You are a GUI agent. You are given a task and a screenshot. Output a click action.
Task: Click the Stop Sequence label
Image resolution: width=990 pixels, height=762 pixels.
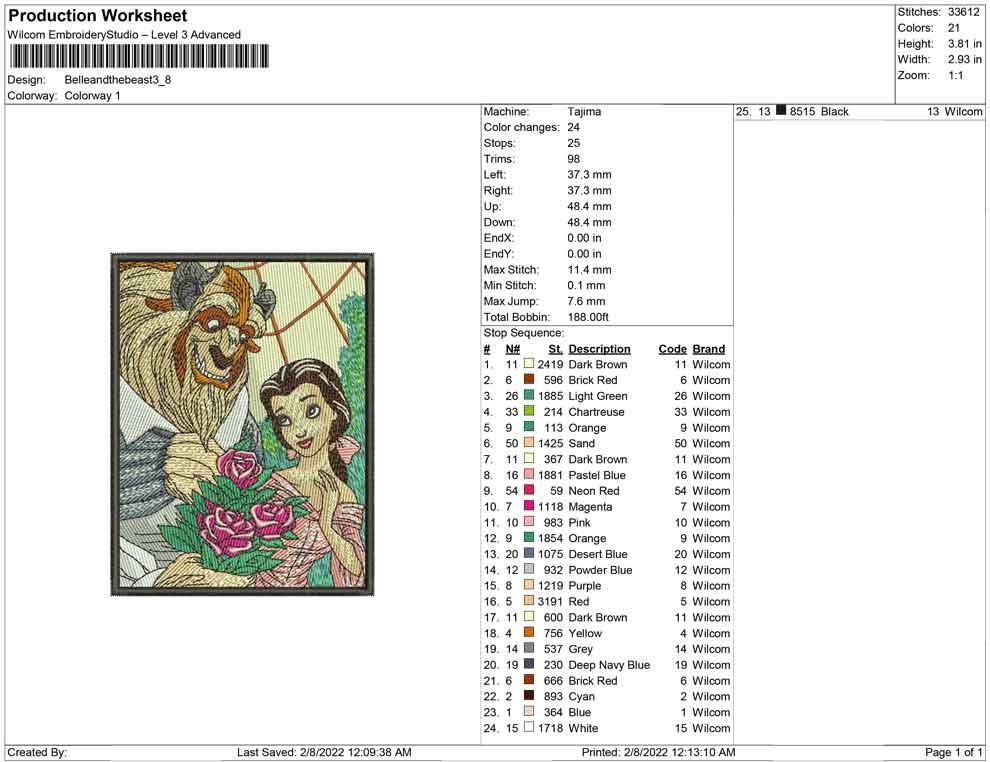pos(524,333)
